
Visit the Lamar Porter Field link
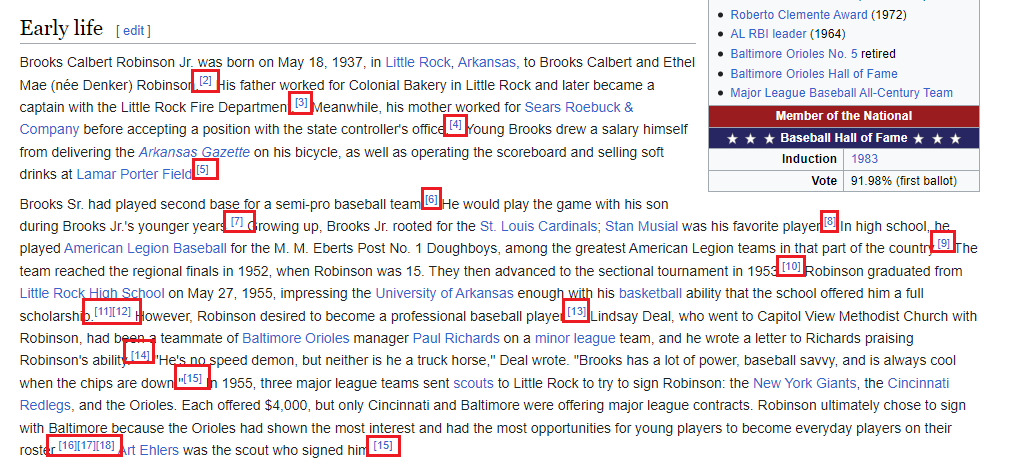pyautogui.click(x=134, y=175)
